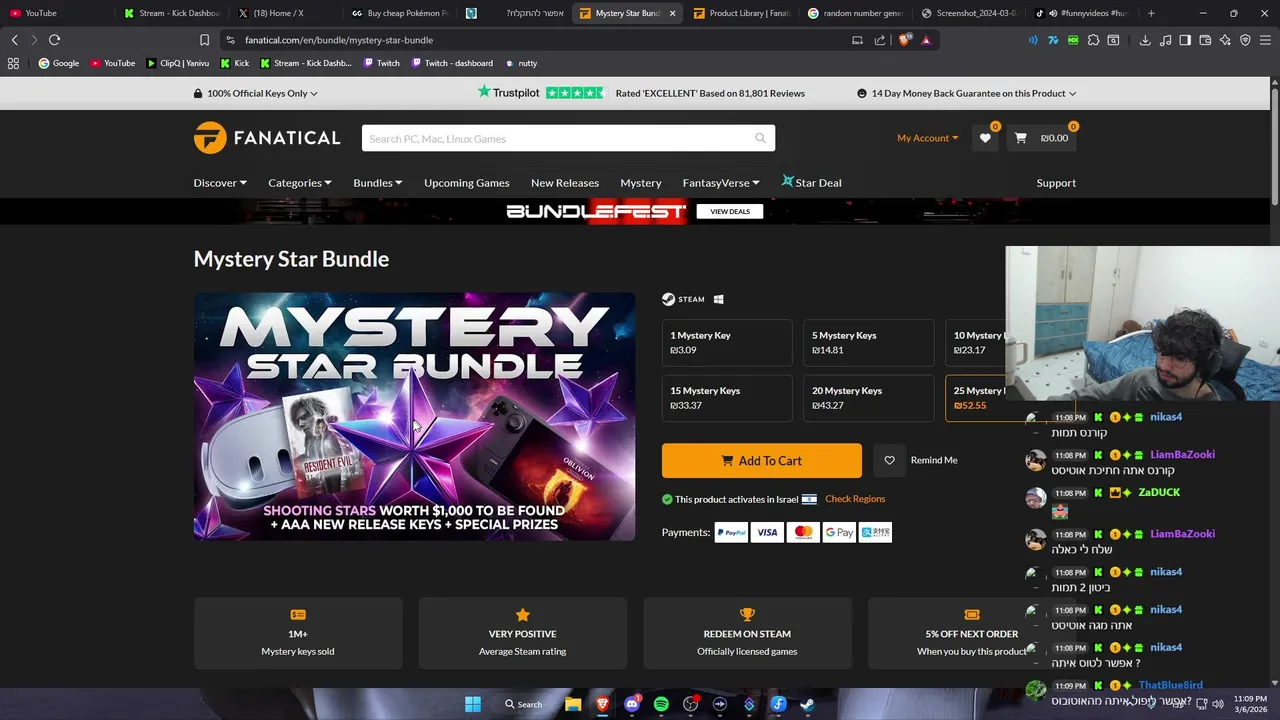This screenshot has width=1280, height=720.
Task: Select the 5 Mystery Keys option
Action: [868, 343]
